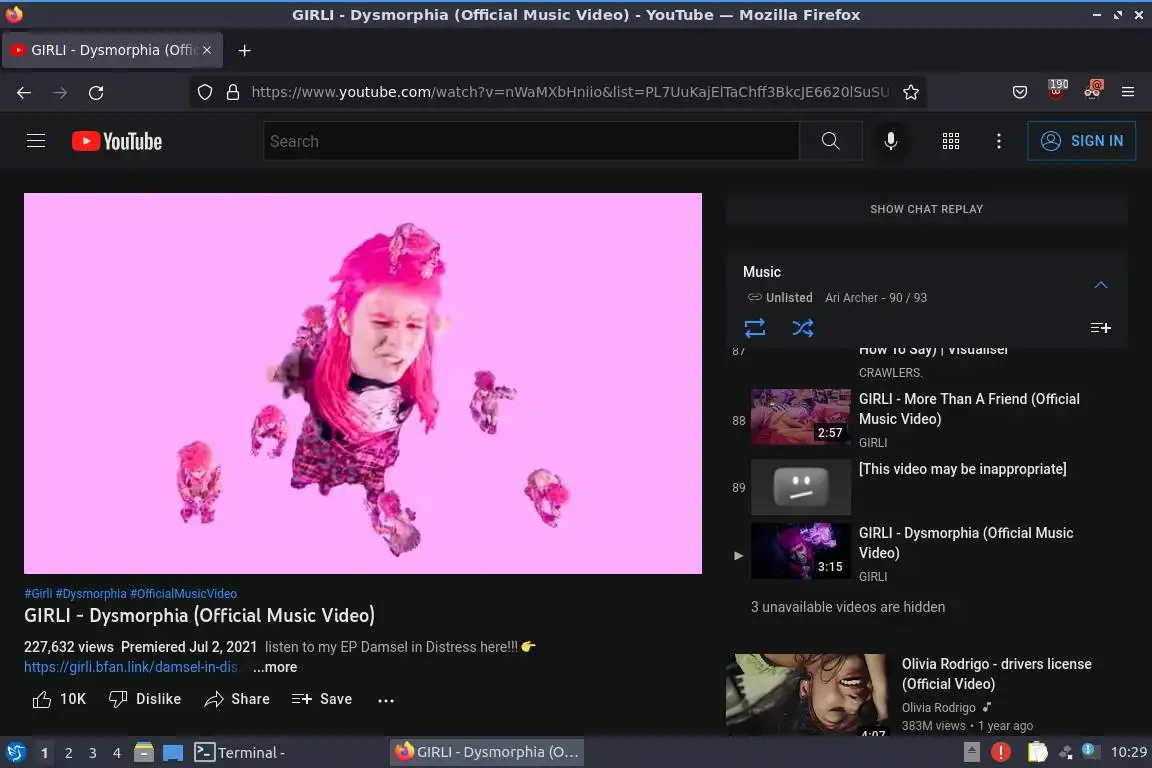This screenshot has width=1152, height=768.
Task: Expand description with ...more
Action: point(276,667)
